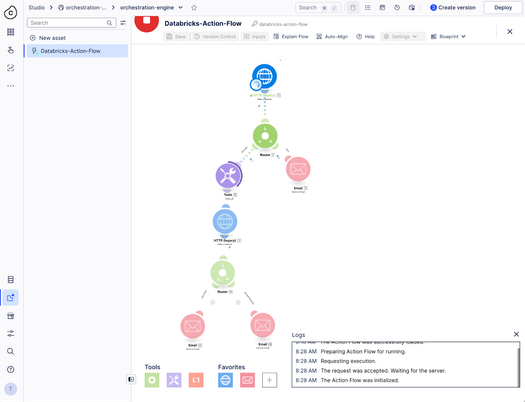This screenshot has height=402, width=525.
Task: Open the apps grid icon in sidebar
Action: click(11, 32)
